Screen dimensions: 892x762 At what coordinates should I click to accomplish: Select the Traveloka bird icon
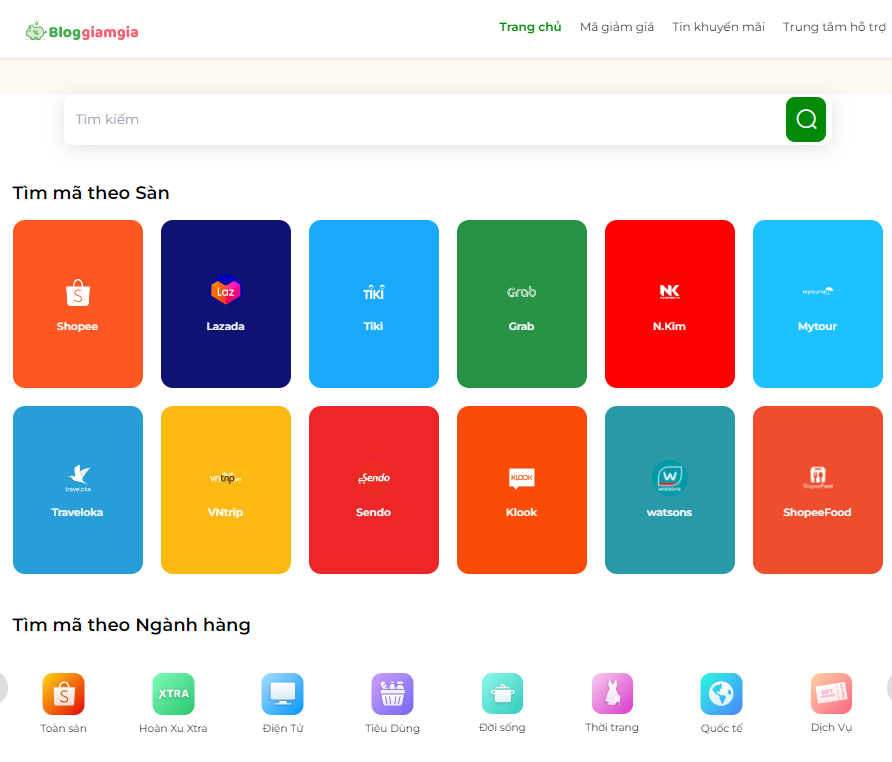point(78,477)
